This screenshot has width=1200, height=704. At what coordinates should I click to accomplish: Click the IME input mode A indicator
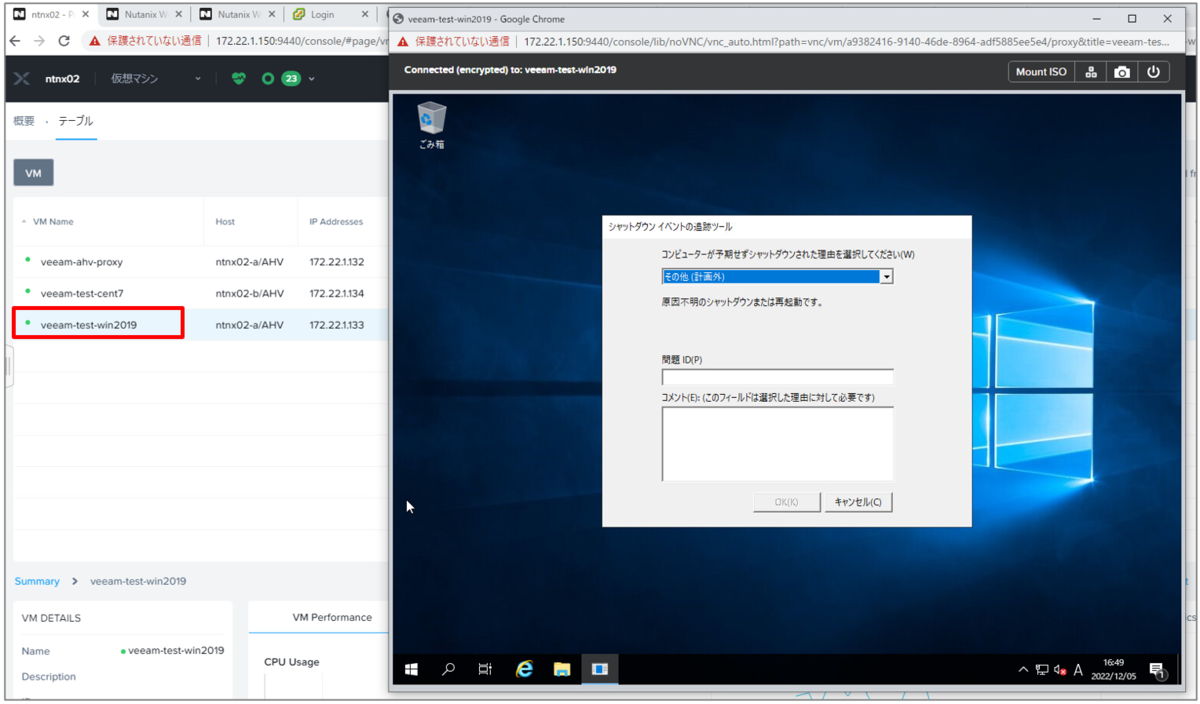click(x=1078, y=670)
